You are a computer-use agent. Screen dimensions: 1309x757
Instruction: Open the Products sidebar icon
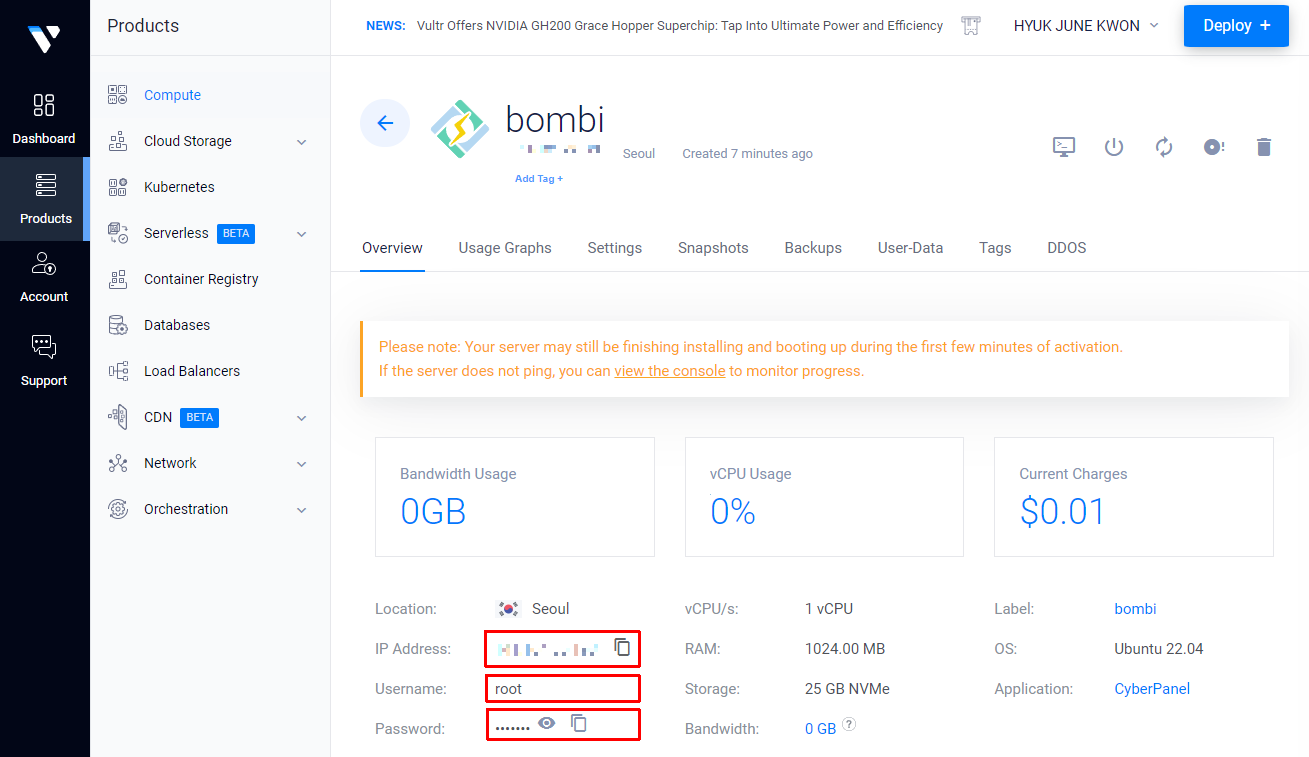tap(45, 185)
